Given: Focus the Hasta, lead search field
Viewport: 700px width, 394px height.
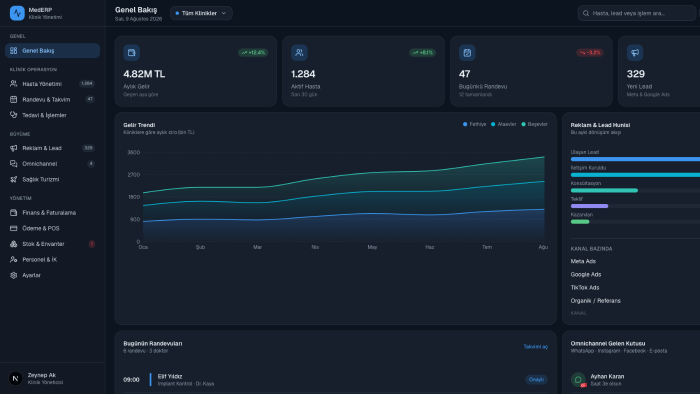Looking at the screenshot, I should (637, 13).
